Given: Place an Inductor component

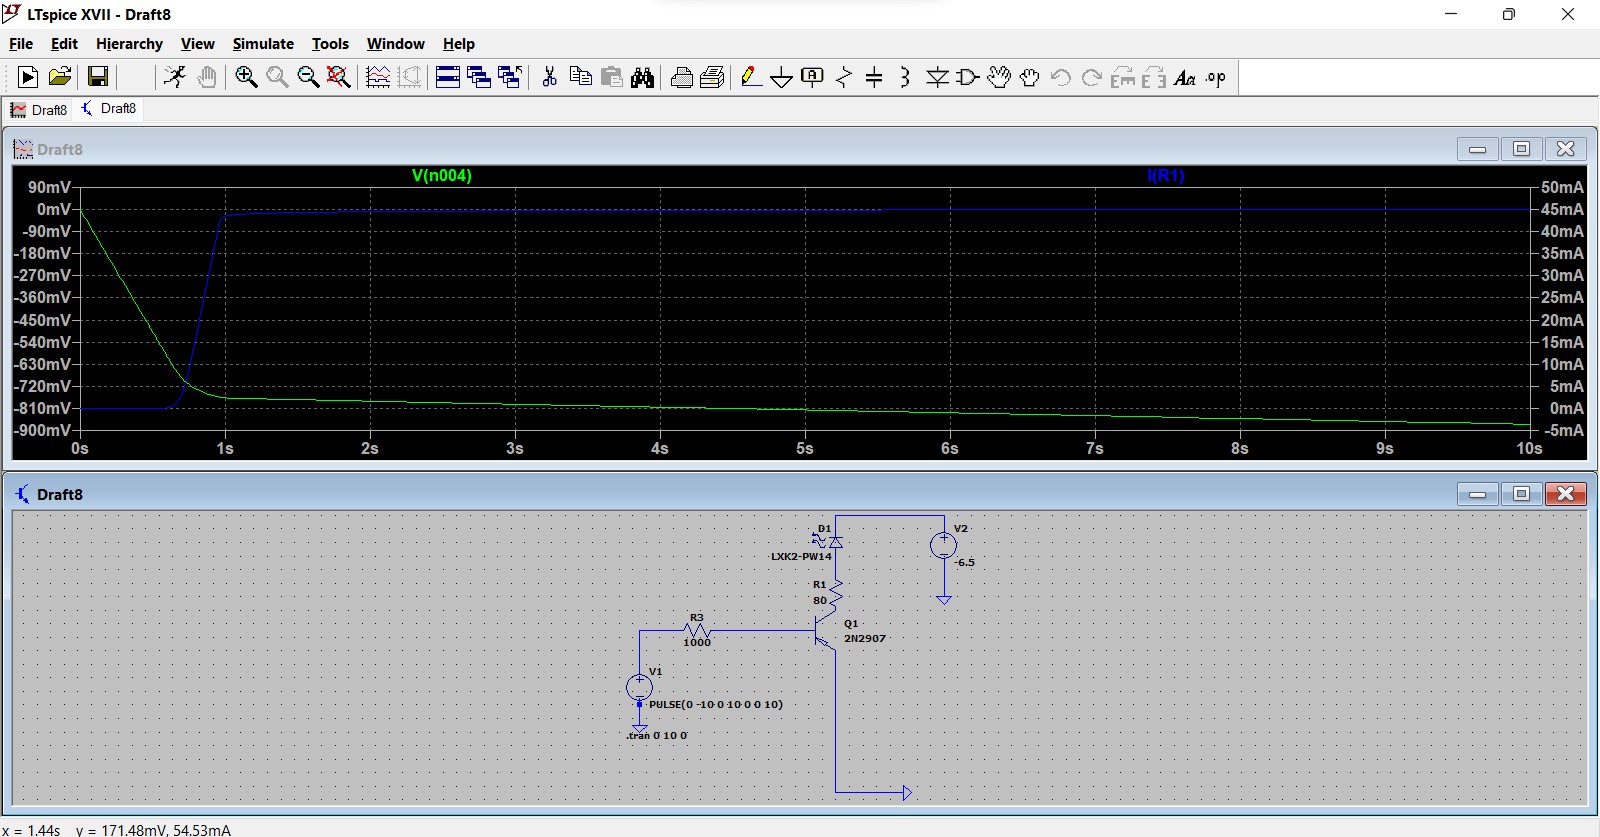Looking at the screenshot, I should [905, 77].
